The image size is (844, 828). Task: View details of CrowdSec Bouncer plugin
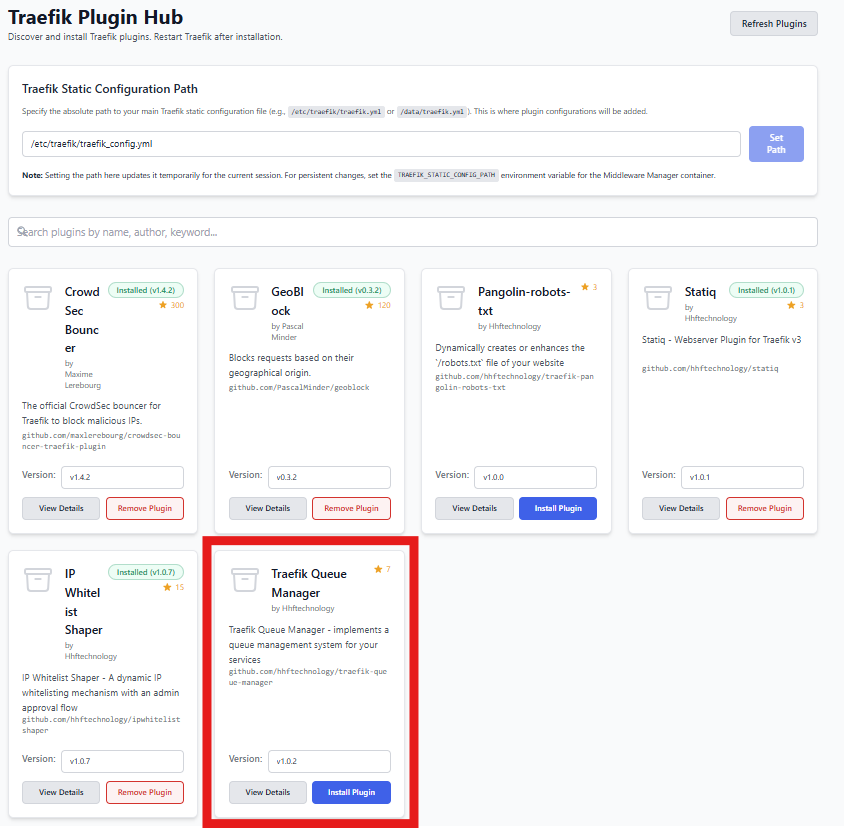pyautogui.click(x=61, y=508)
